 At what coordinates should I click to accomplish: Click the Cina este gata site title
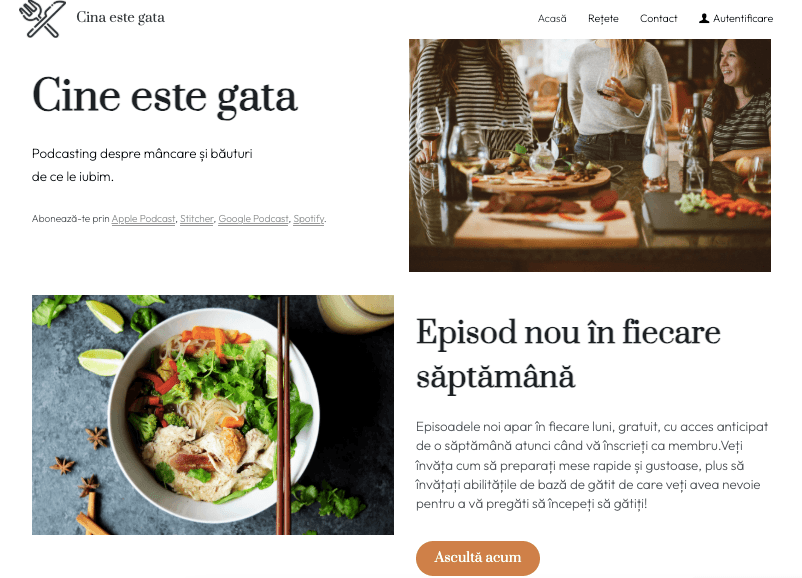pyautogui.click(x=121, y=17)
